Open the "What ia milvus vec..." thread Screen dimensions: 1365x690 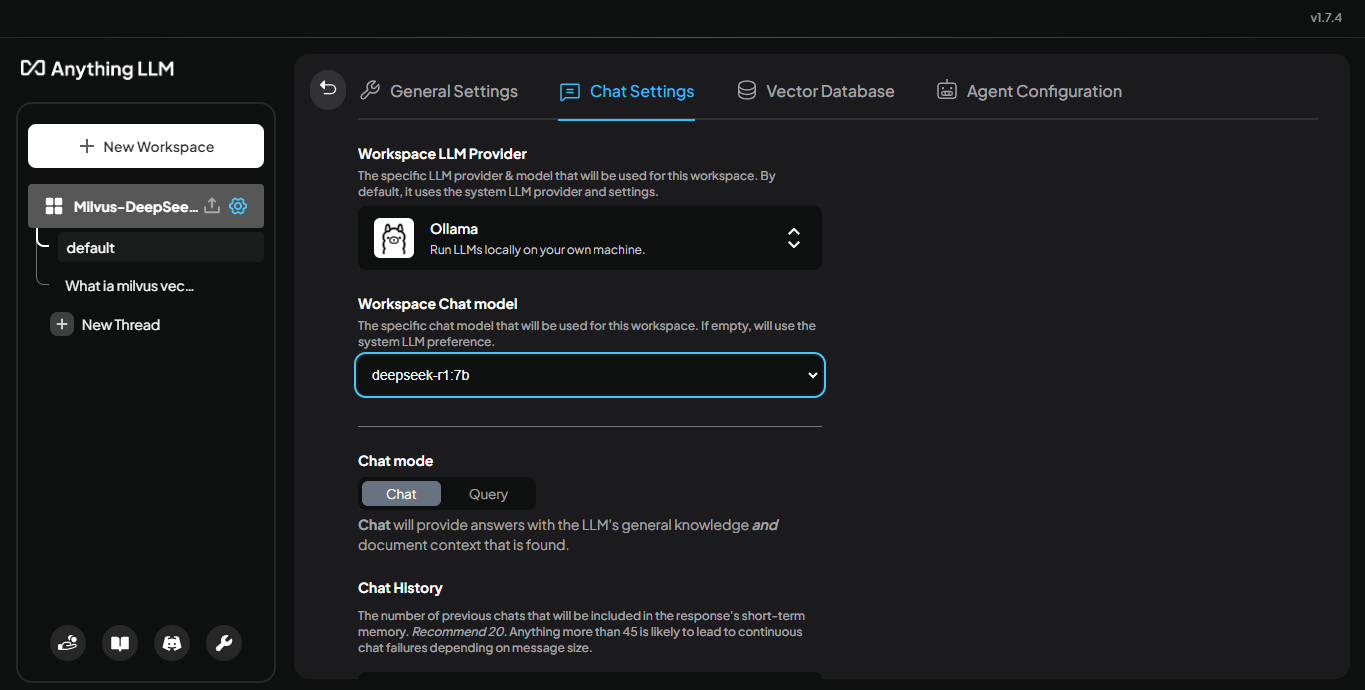click(130, 286)
